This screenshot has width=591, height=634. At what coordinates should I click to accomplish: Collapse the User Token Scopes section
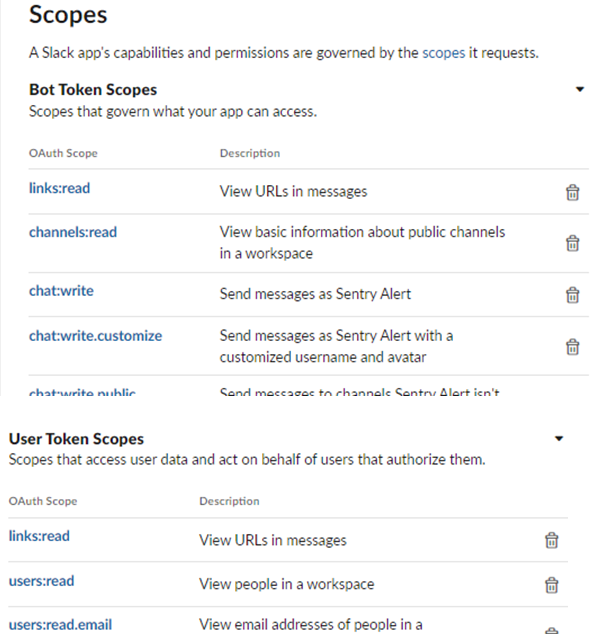(x=559, y=438)
